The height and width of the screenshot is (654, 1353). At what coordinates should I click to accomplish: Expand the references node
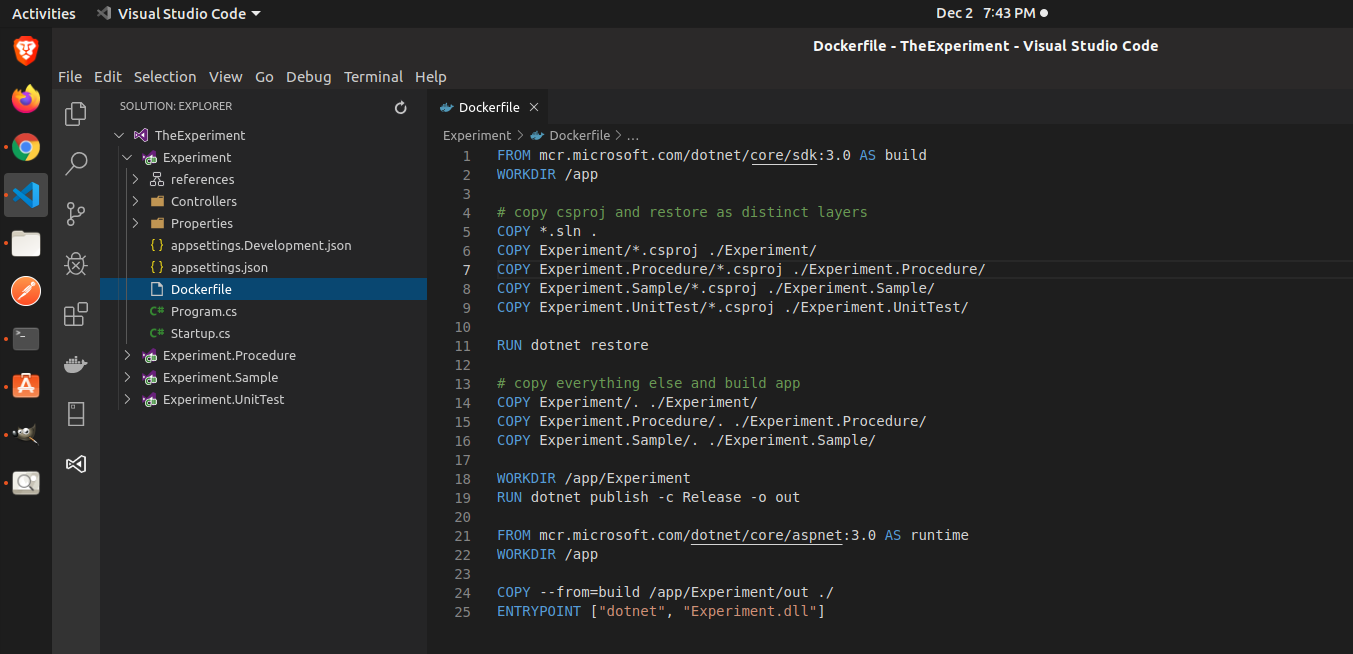[x=135, y=179]
